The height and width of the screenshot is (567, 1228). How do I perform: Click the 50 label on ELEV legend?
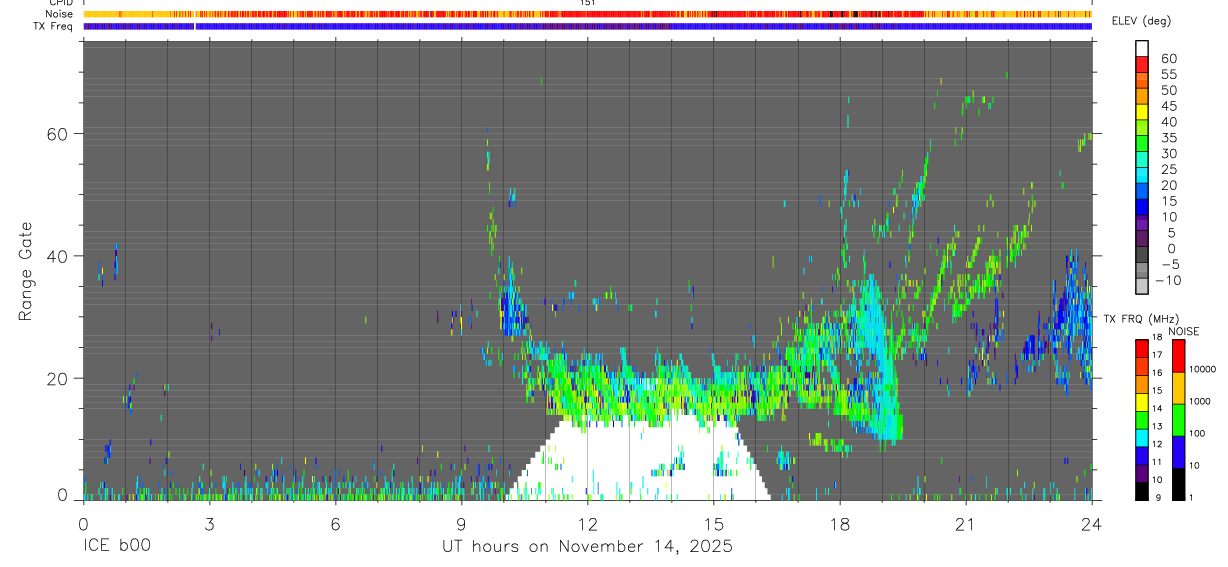pos(1168,90)
